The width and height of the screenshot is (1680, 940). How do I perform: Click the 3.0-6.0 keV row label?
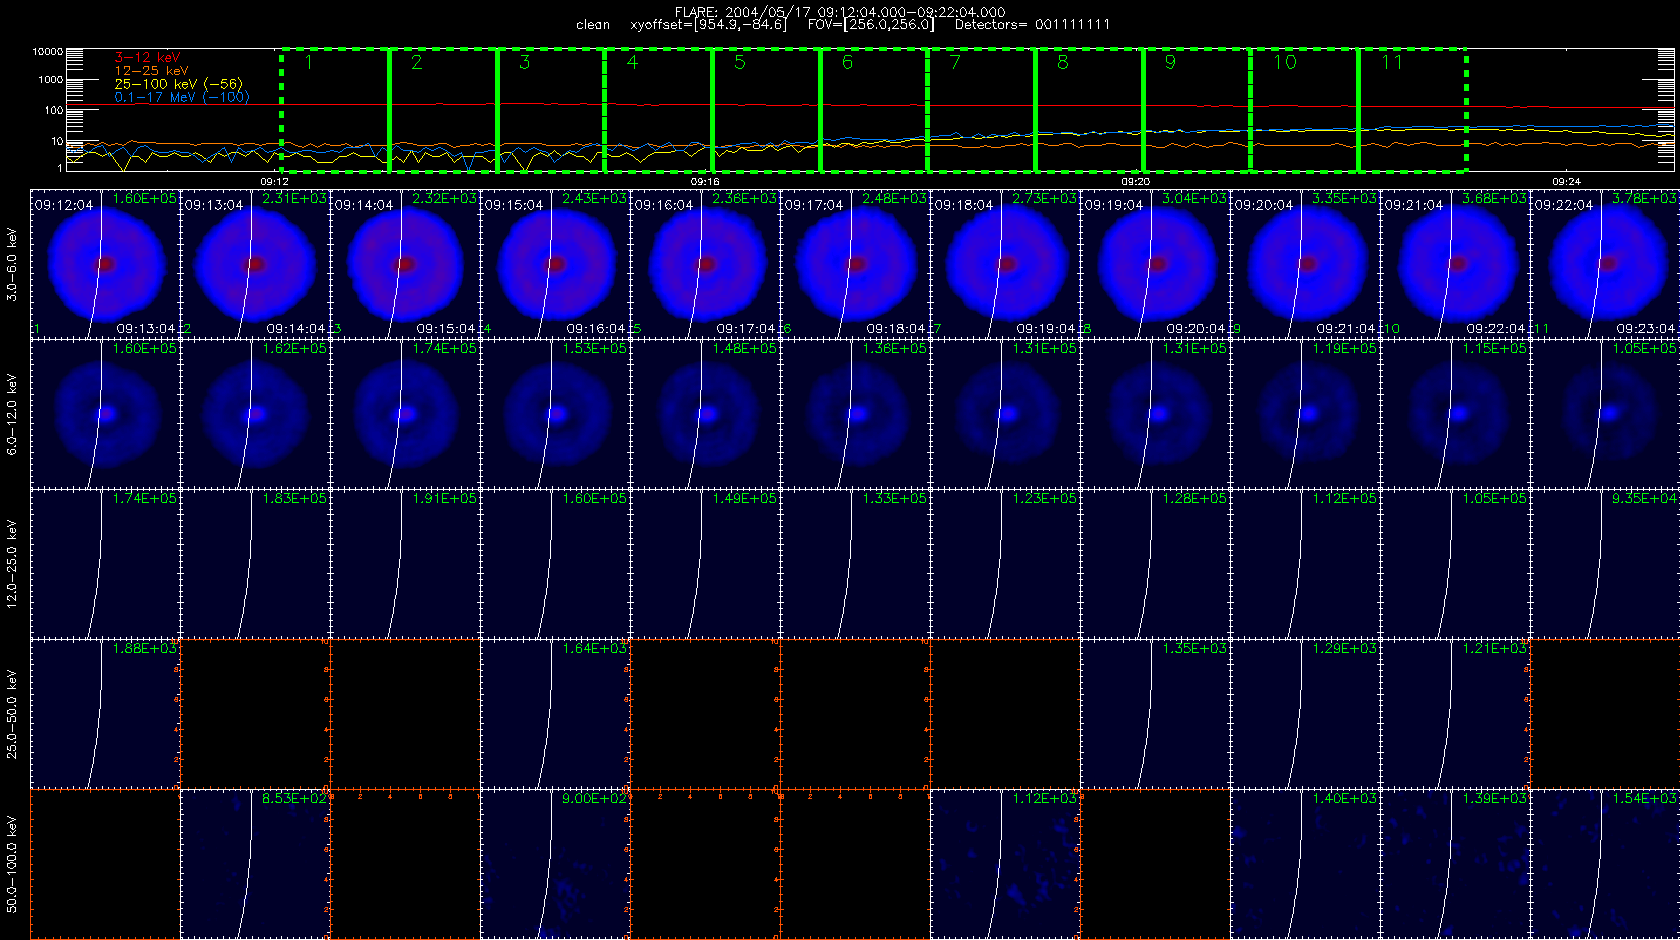pyautogui.click(x=12, y=264)
